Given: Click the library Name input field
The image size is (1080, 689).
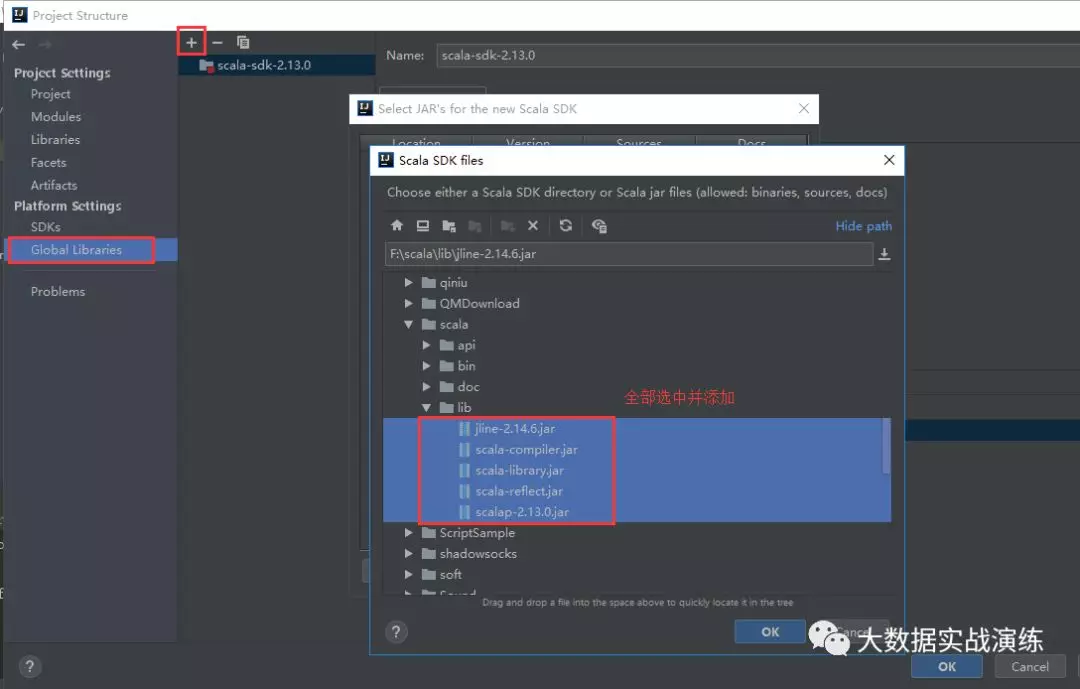Looking at the screenshot, I should pos(758,55).
